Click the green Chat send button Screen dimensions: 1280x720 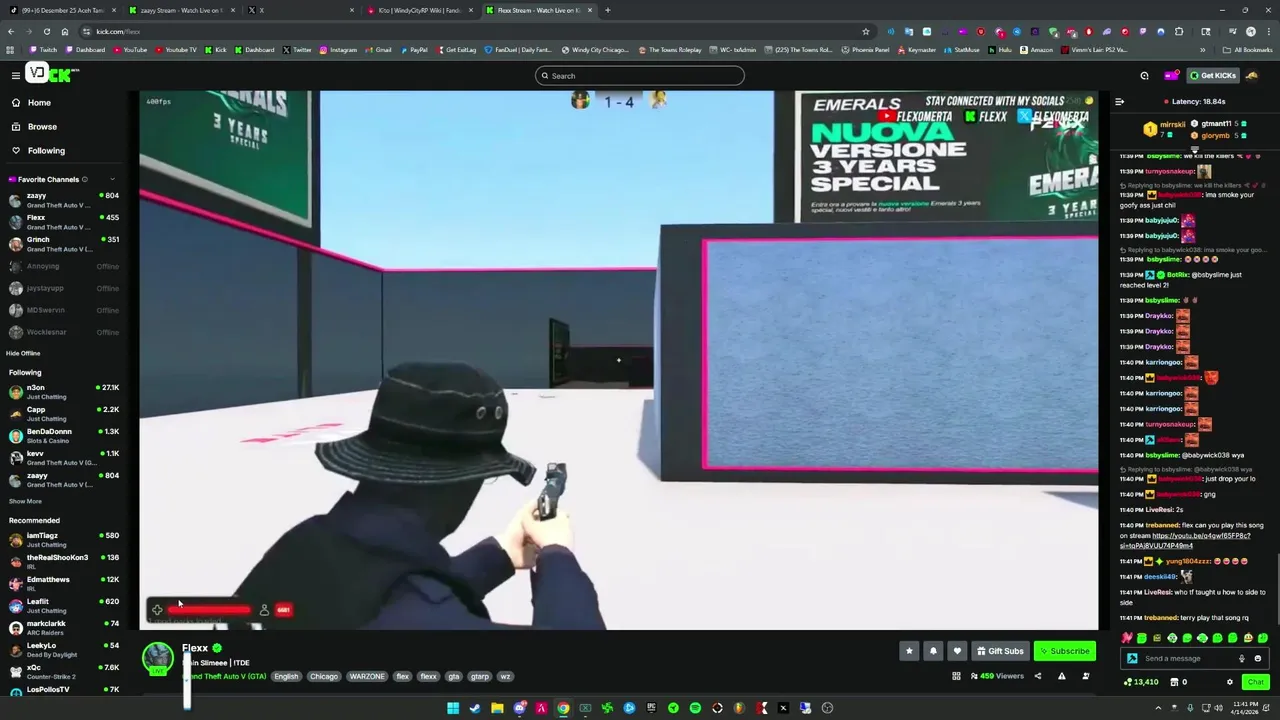coord(1255,682)
